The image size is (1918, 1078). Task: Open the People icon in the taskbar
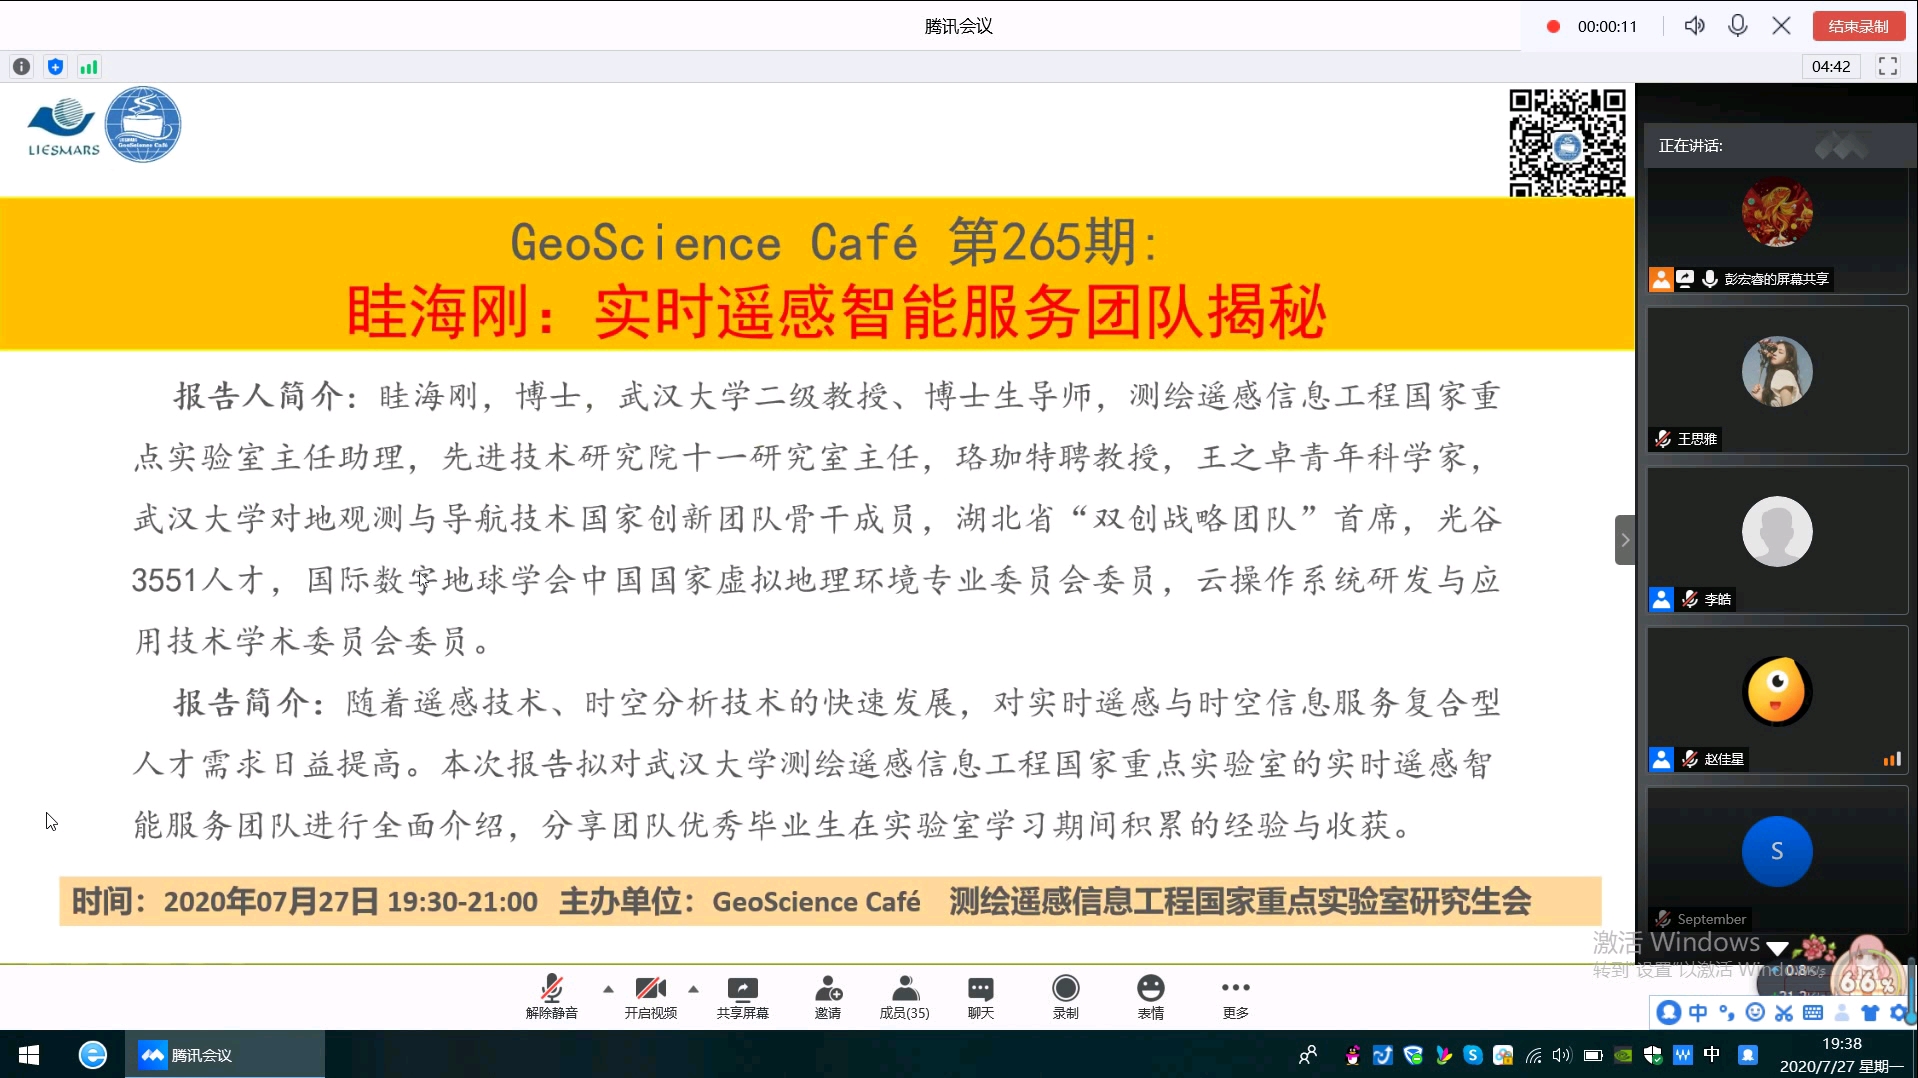click(1308, 1055)
